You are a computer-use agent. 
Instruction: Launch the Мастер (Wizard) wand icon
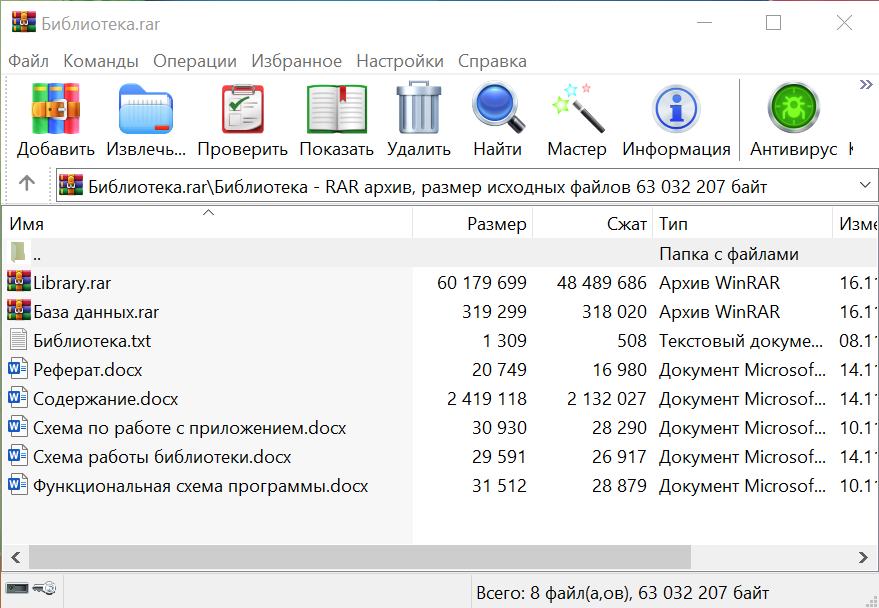[x=577, y=109]
